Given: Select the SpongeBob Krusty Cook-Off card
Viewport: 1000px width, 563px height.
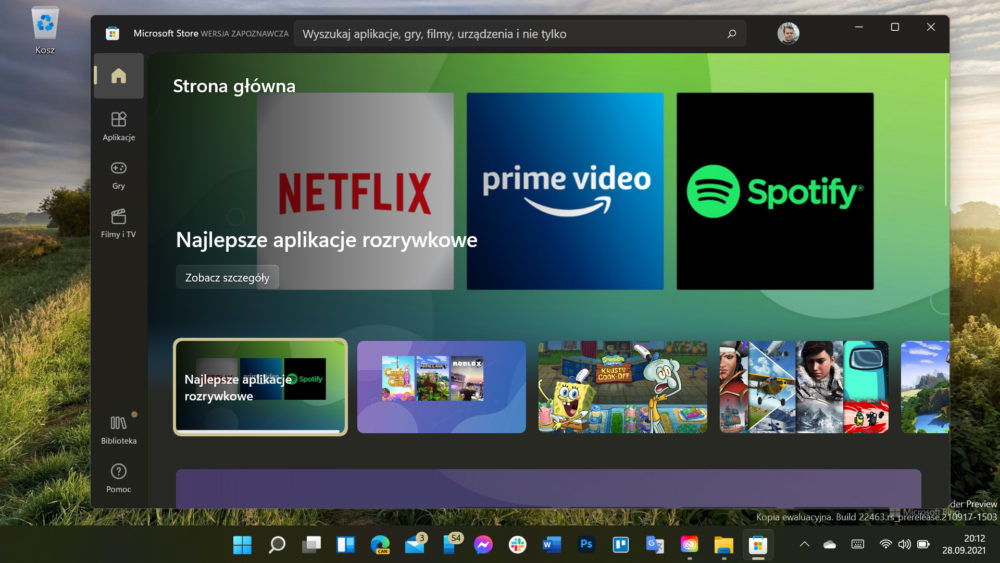Looking at the screenshot, I should pyautogui.click(x=622, y=387).
